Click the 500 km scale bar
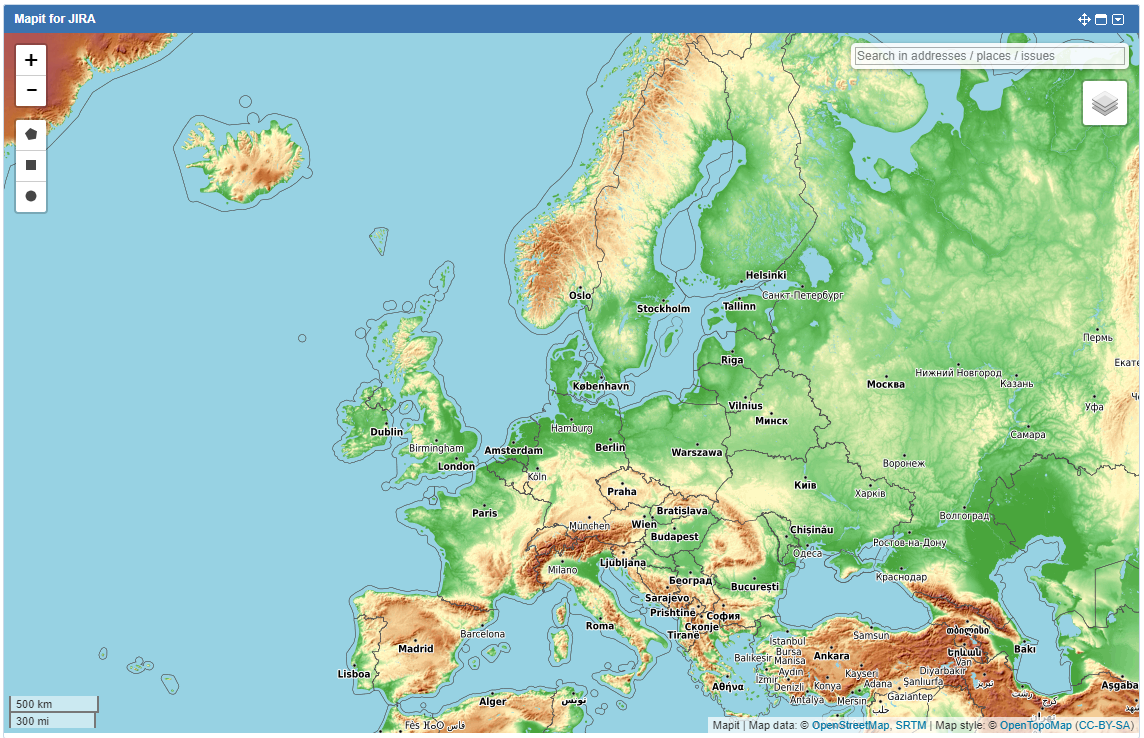This screenshot has height=738, width=1144. 52,703
